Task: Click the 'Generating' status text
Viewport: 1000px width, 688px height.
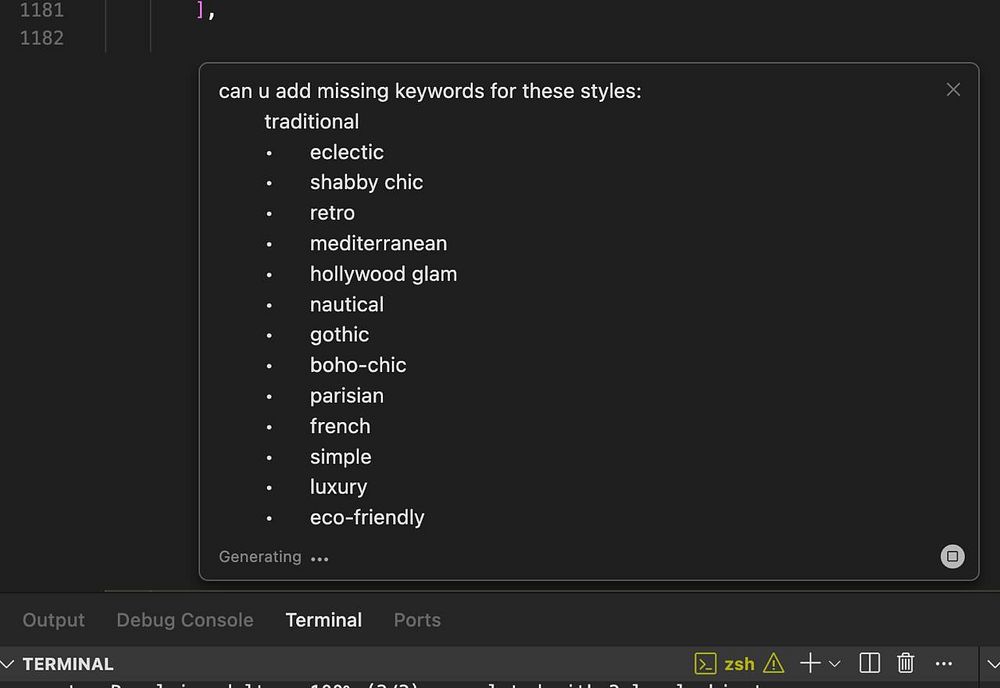Action: (260, 557)
